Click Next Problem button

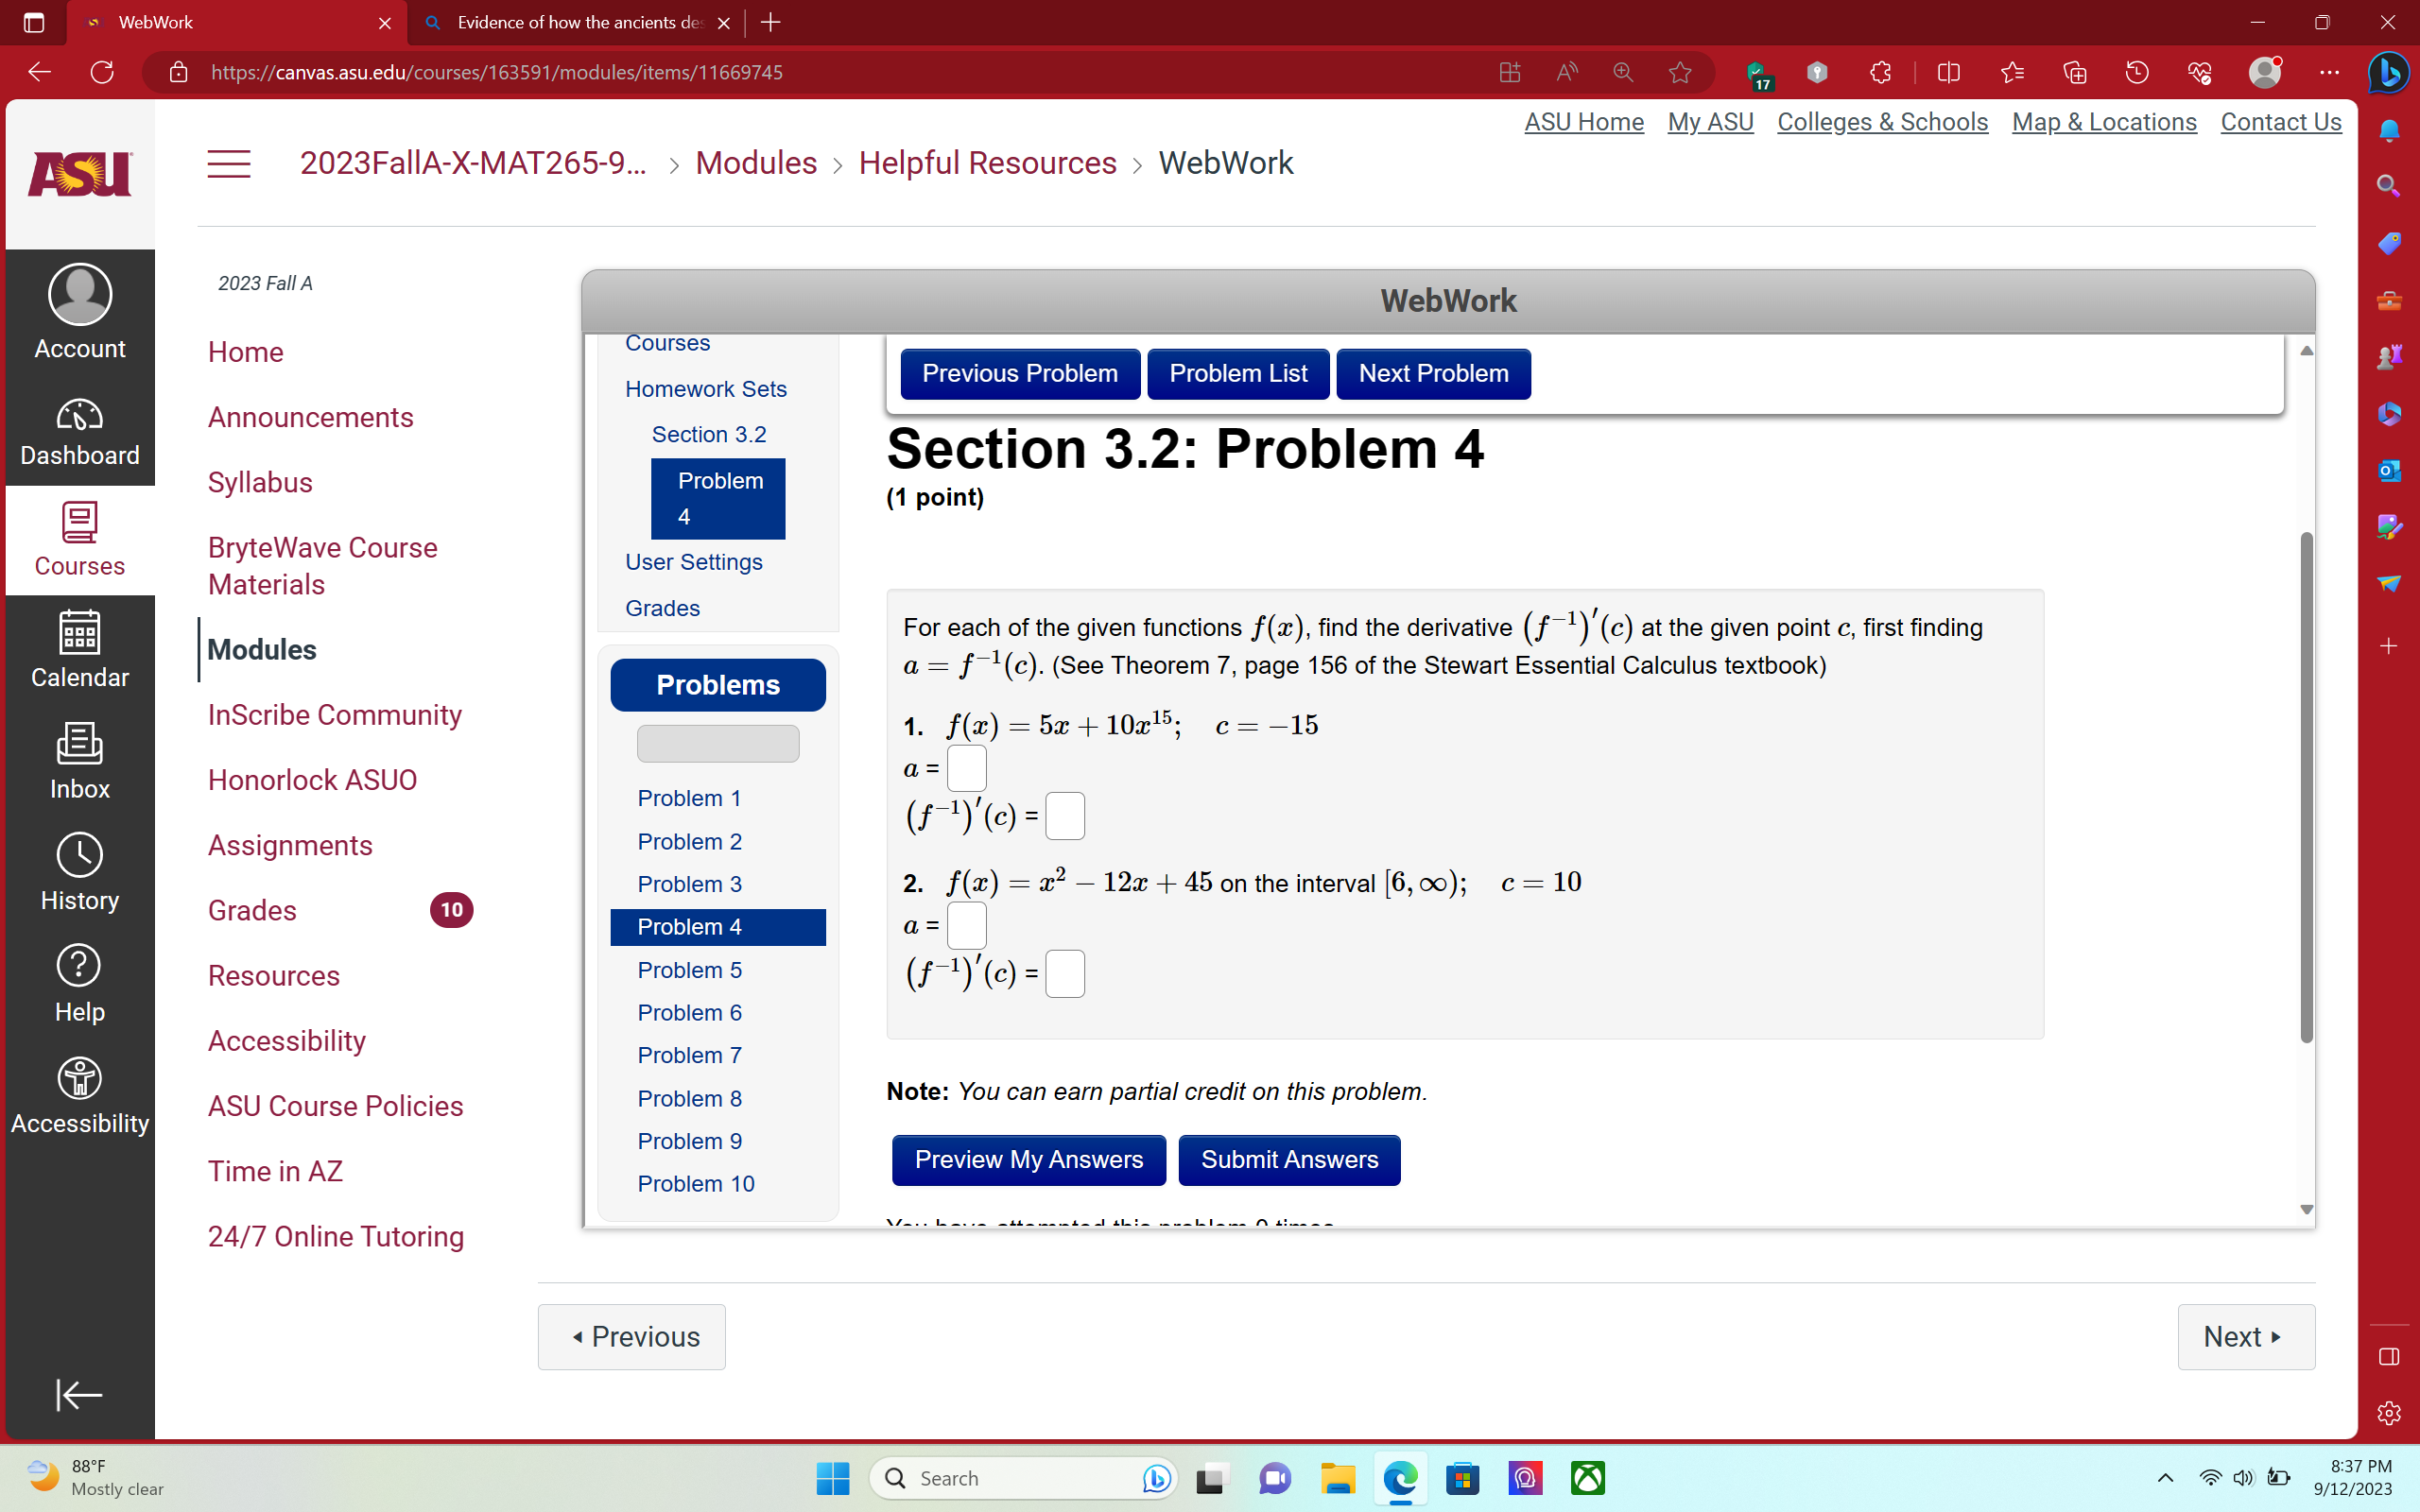click(x=1432, y=372)
